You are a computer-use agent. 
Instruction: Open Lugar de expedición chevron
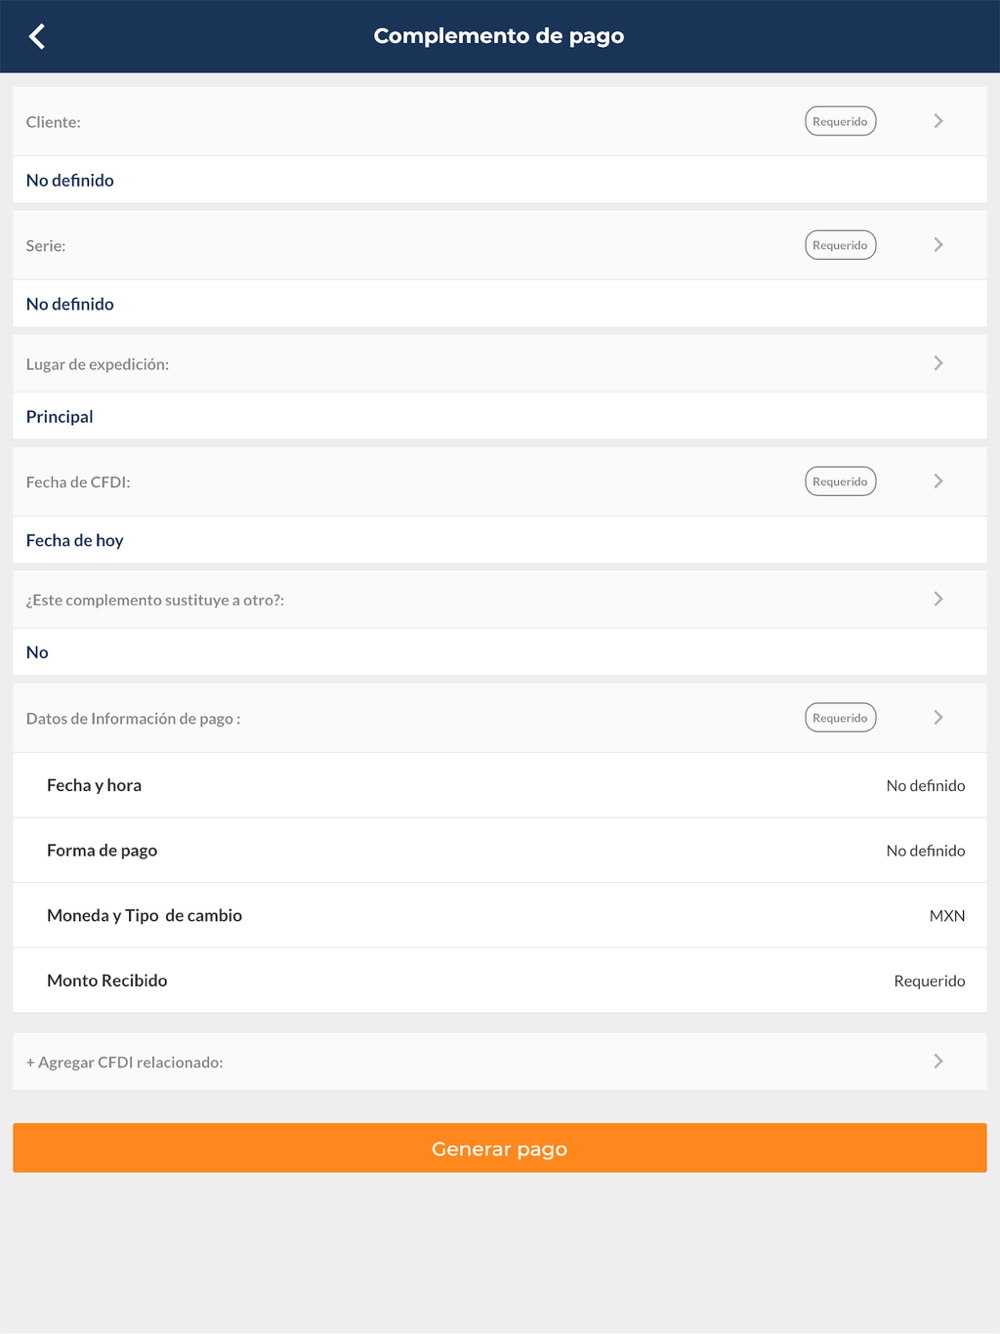[938, 363]
